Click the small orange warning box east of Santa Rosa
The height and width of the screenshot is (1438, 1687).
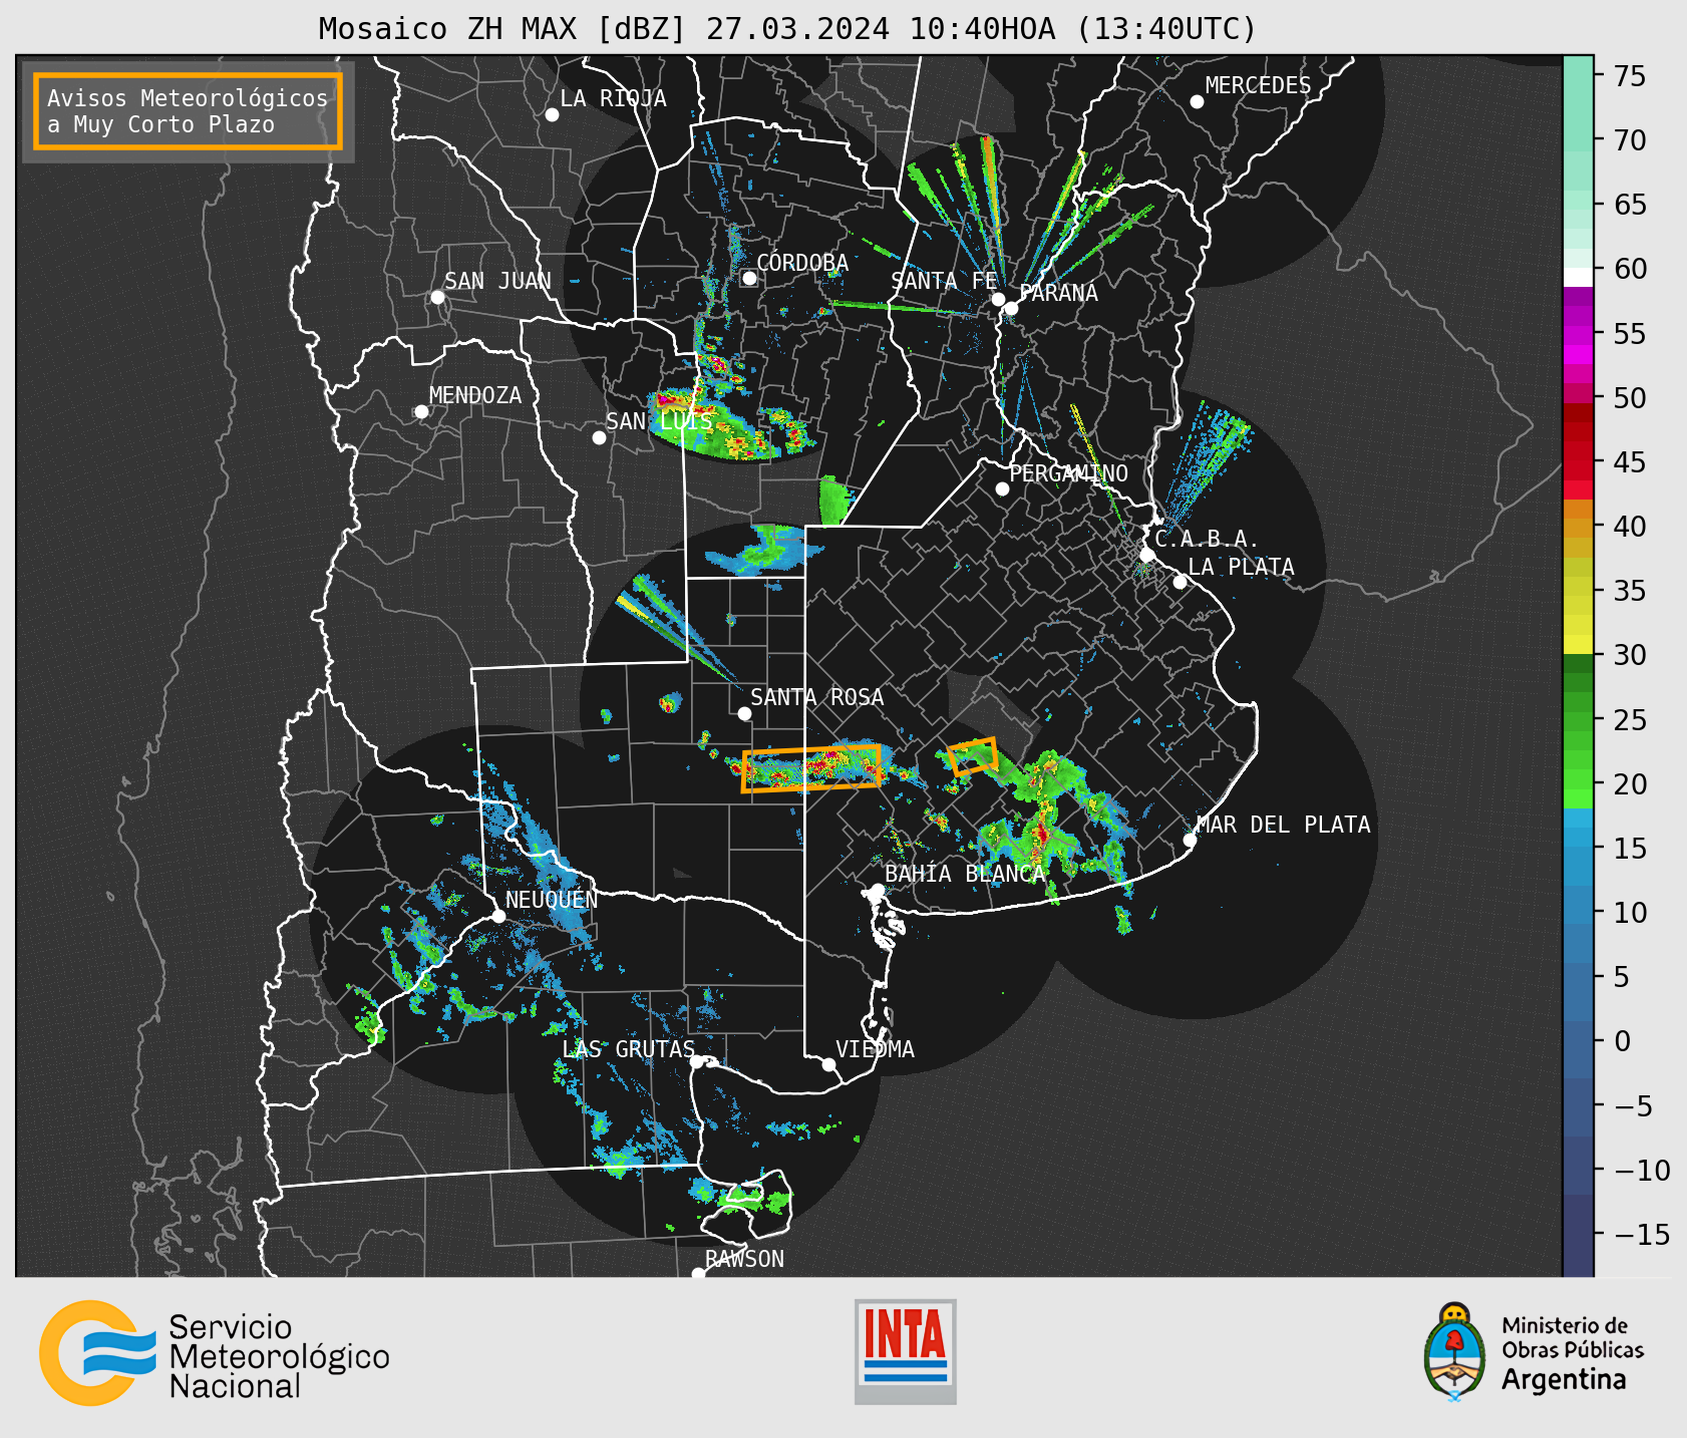pyautogui.click(x=972, y=756)
